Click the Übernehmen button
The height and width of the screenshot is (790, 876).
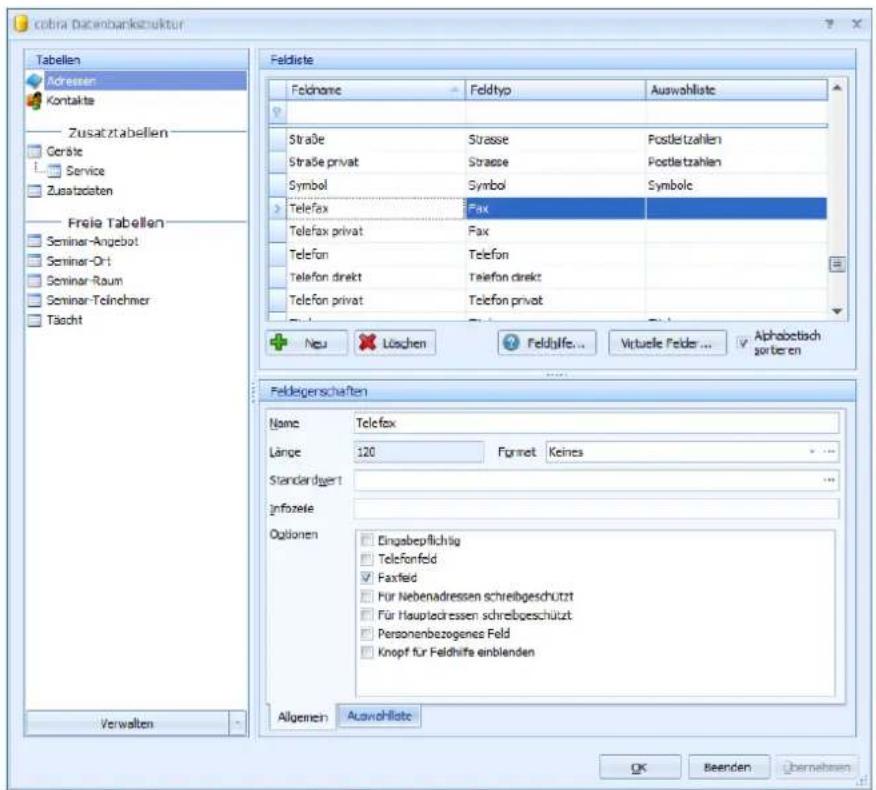pyautogui.click(x=817, y=767)
